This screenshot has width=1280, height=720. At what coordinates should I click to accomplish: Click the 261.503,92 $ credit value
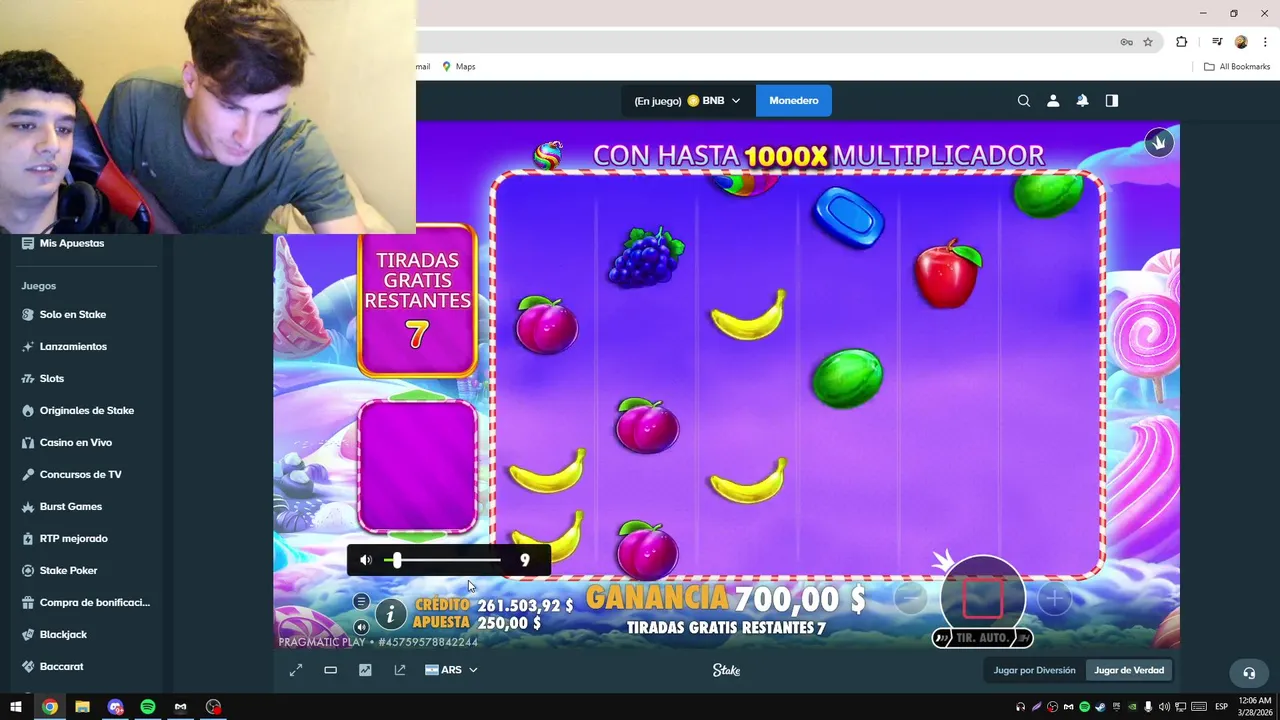click(526, 606)
